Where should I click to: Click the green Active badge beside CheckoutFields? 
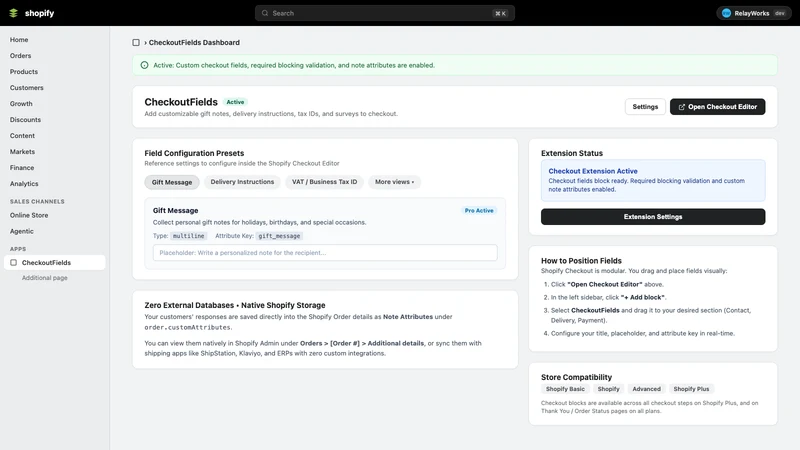[235, 102]
